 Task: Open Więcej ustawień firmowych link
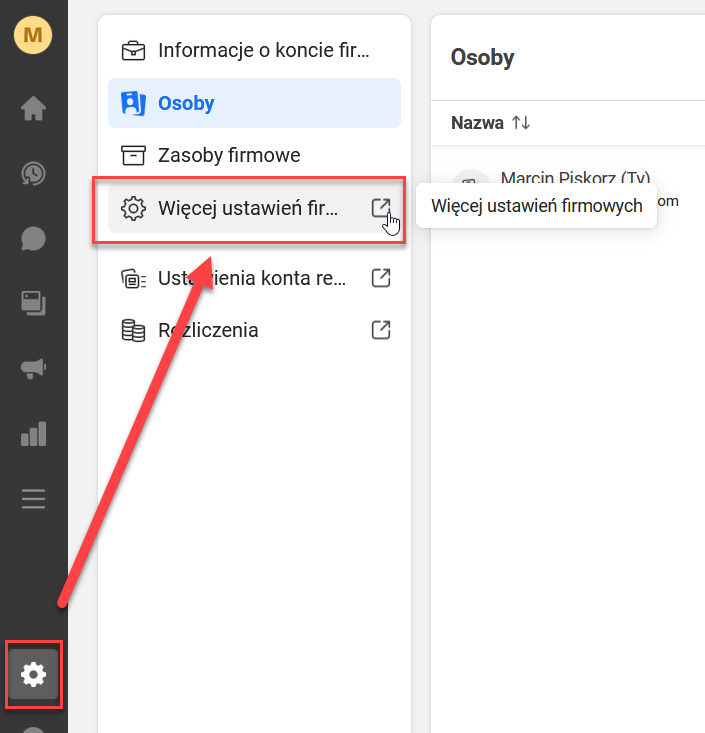click(248, 208)
